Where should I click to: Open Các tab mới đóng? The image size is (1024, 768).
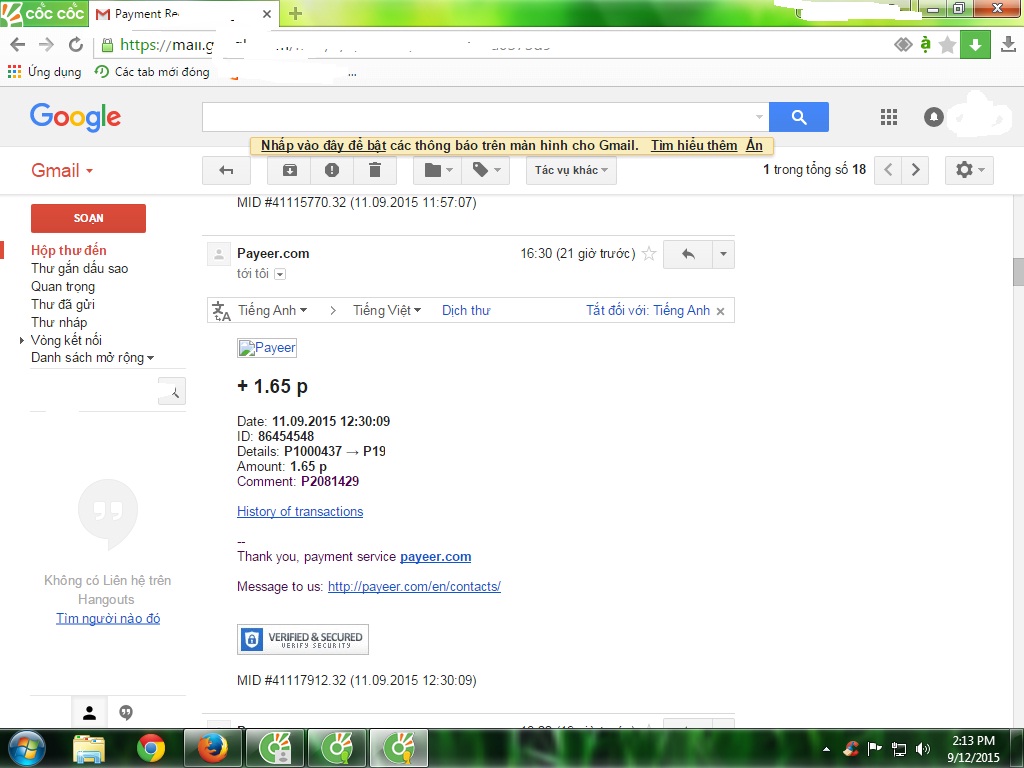click(152, 72)
